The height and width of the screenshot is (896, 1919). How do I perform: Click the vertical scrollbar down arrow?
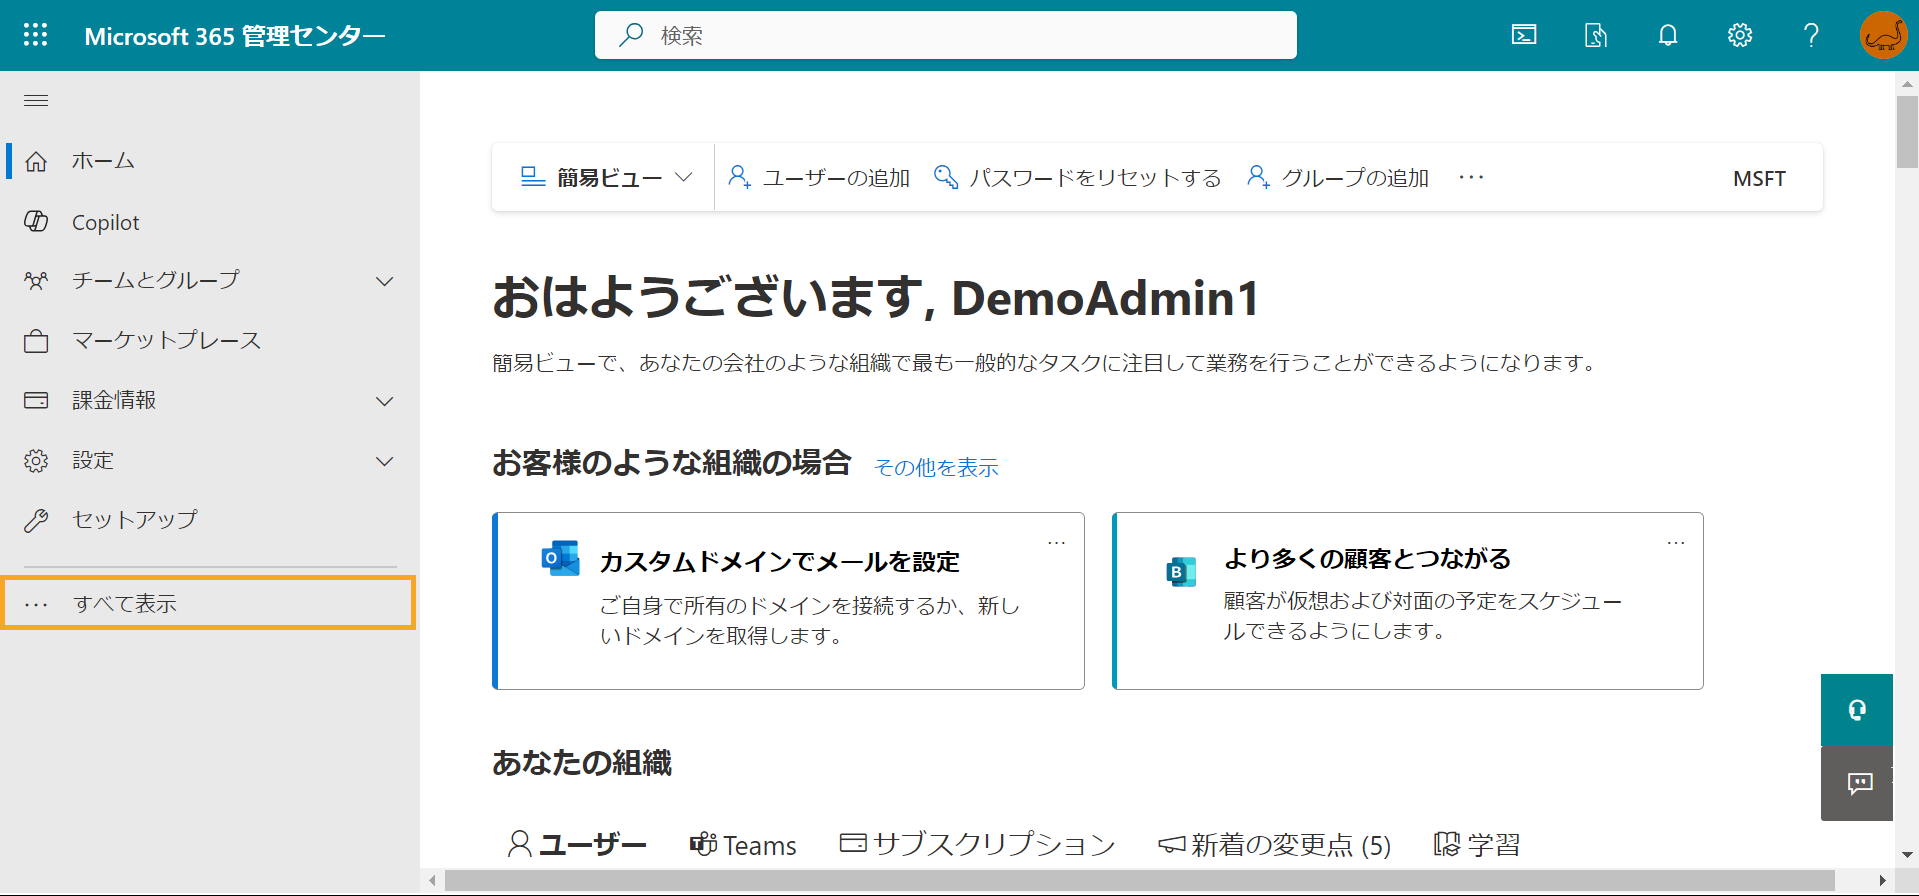1907,855
